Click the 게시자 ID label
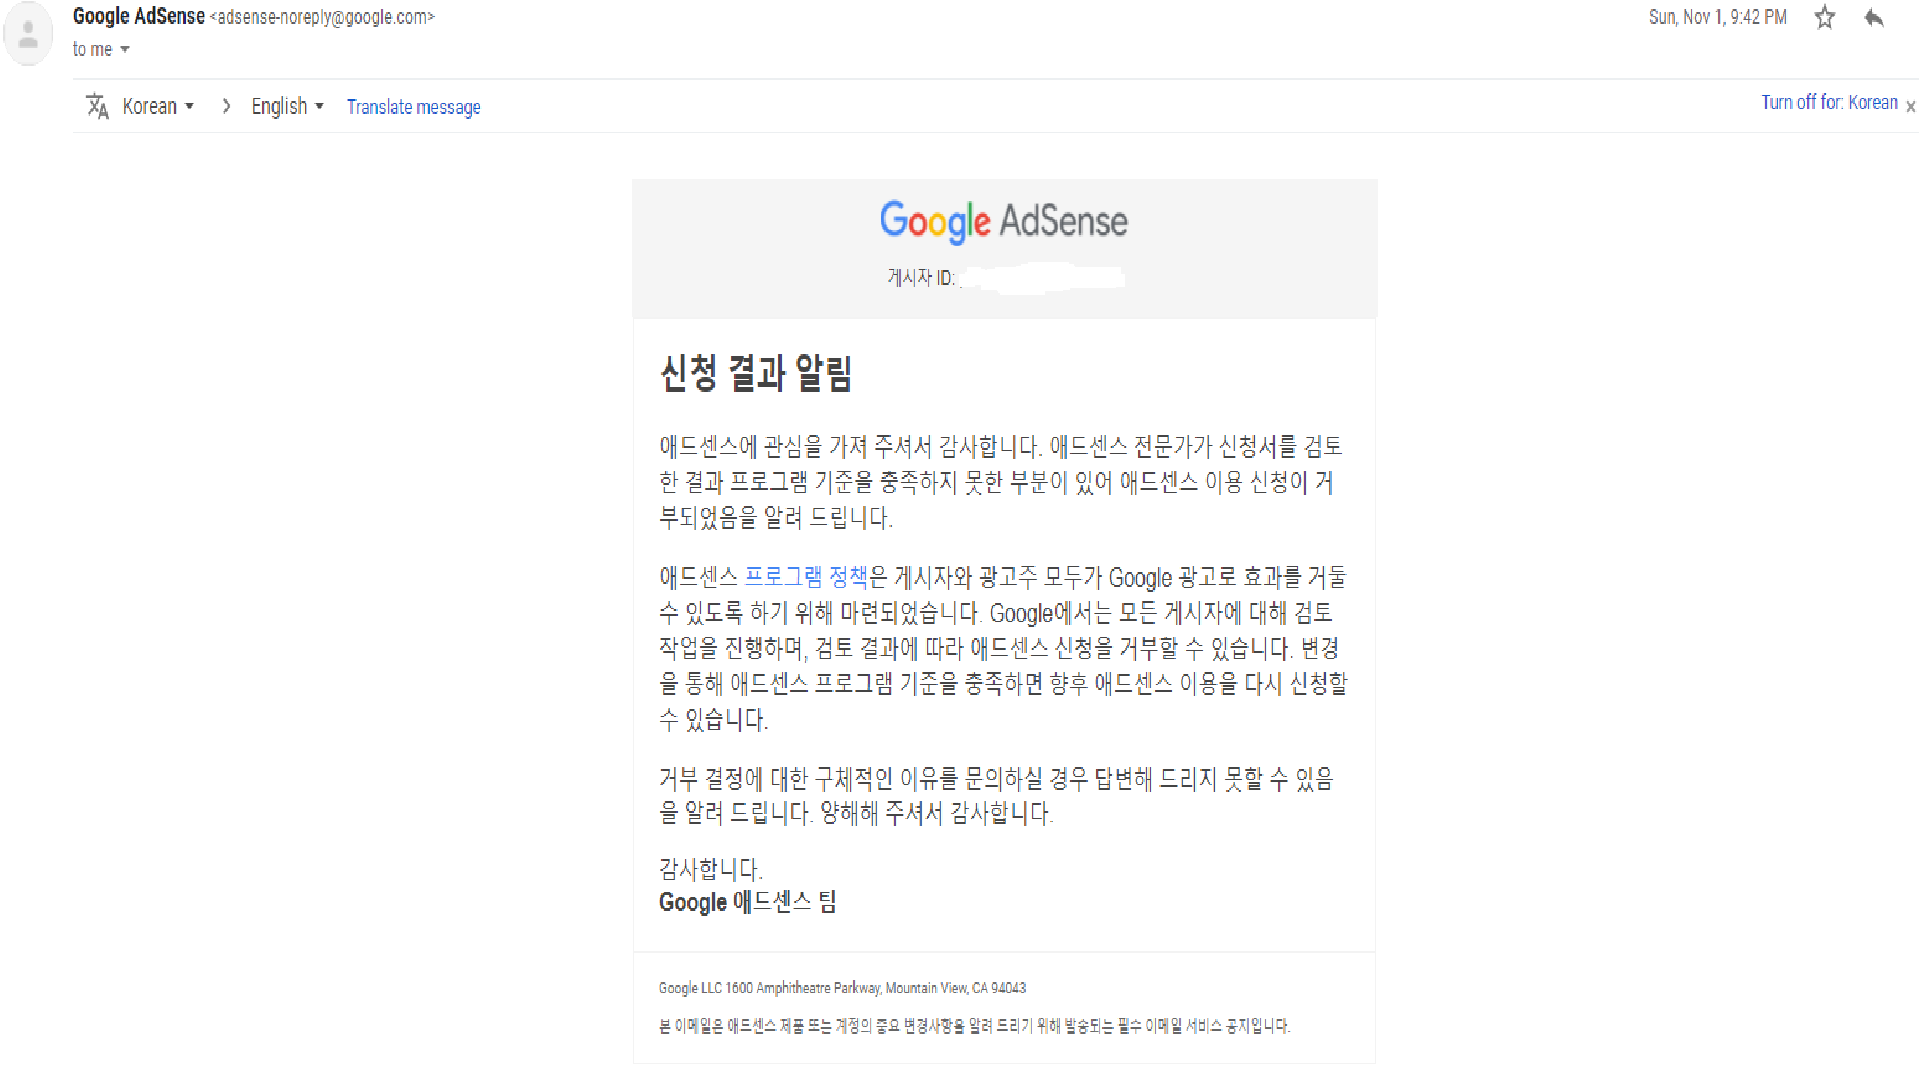Screen dimensions: 1920x1080 coord(921,278)
